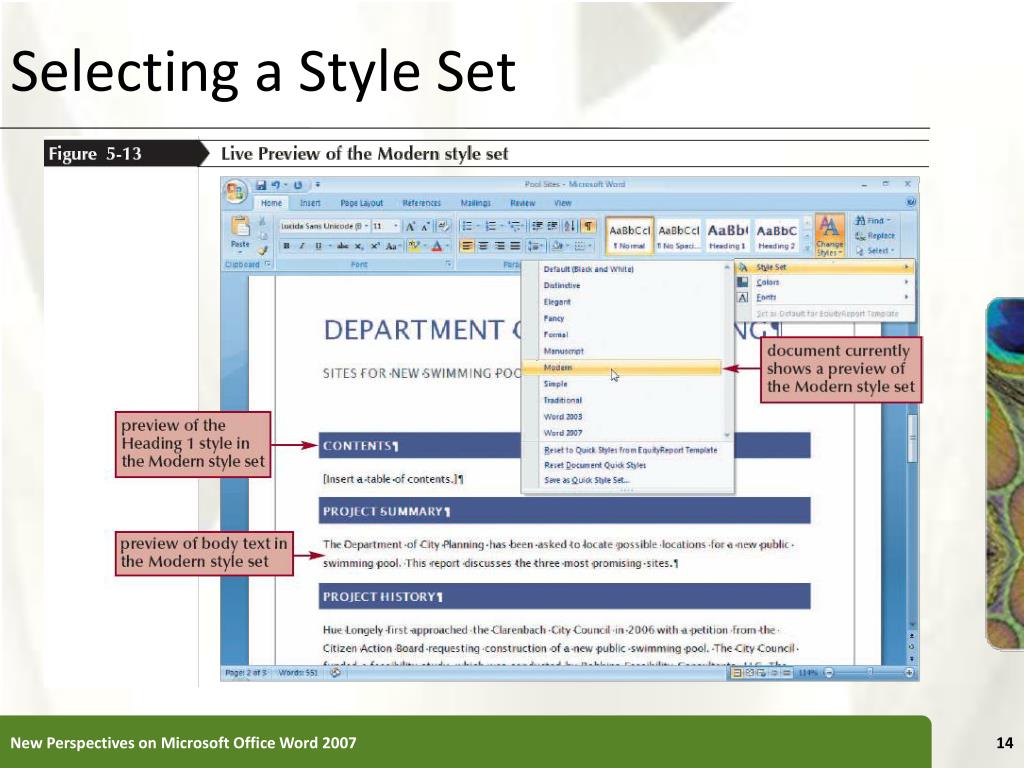Toggle superscript formatting
1024x768 pixels.
(376, 246)
